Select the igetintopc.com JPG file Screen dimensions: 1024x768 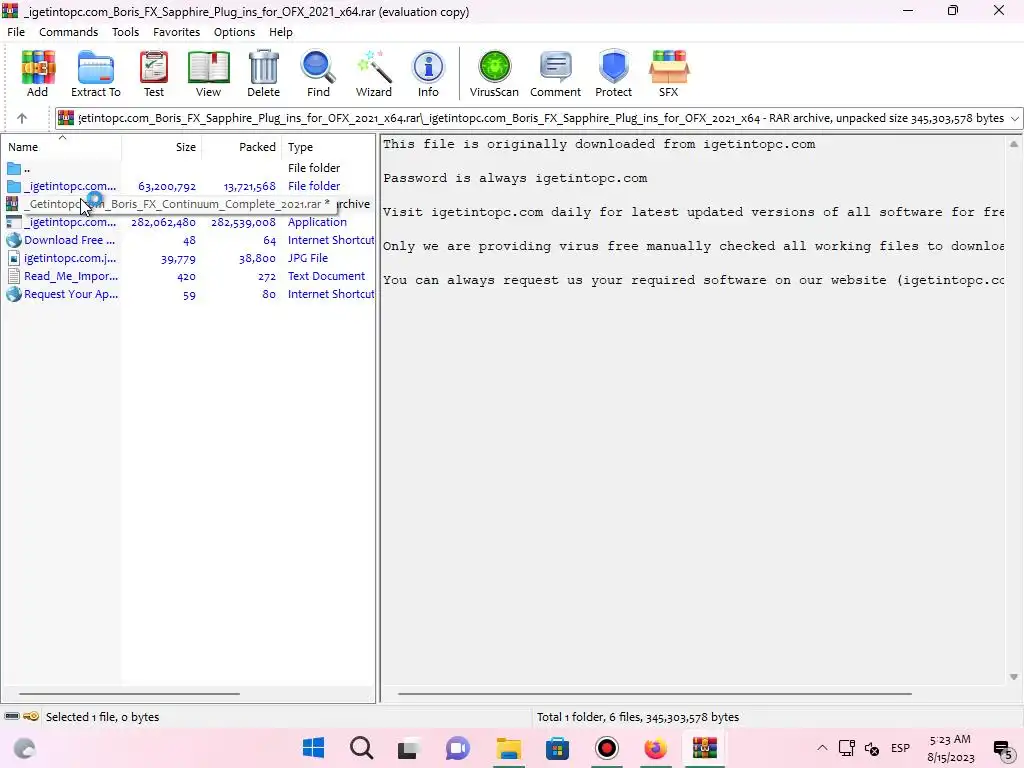[188, 258]
